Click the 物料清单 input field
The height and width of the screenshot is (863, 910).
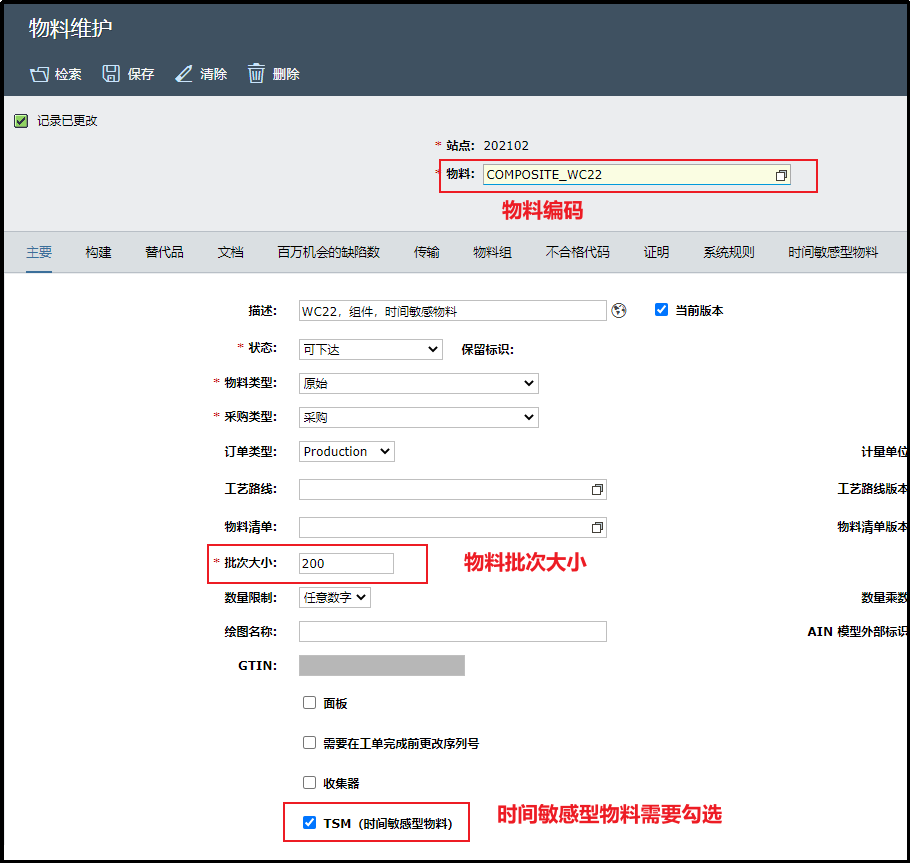(453, 528)
